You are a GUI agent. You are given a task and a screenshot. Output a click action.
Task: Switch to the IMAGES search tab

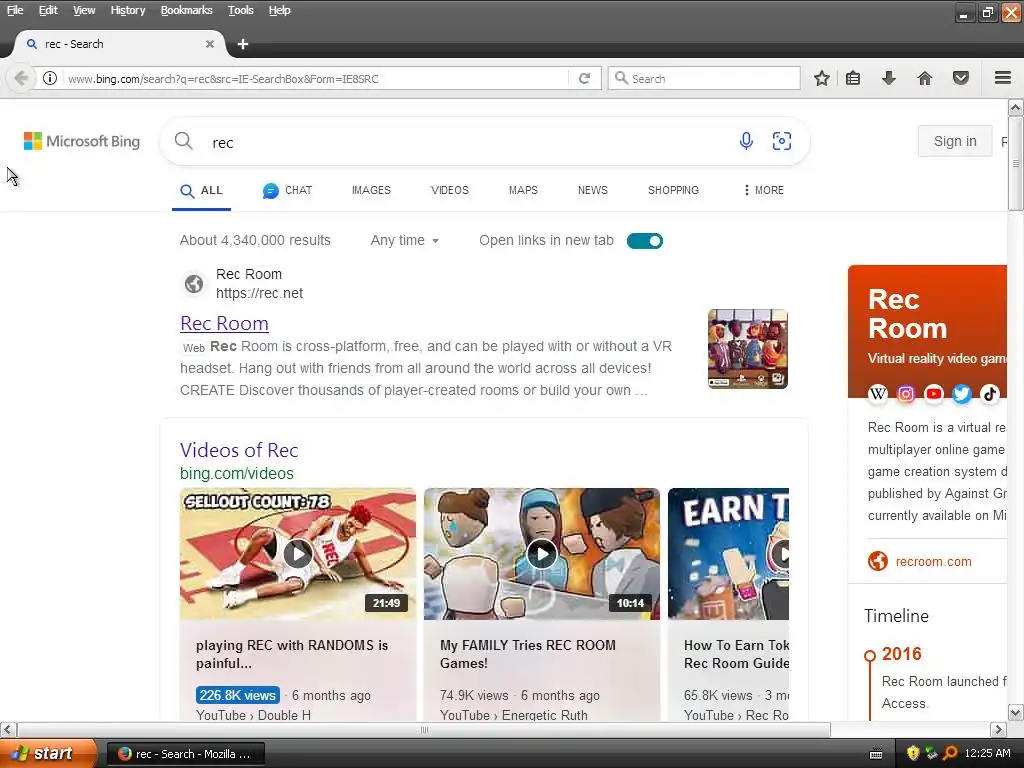[x=371, y=190]
